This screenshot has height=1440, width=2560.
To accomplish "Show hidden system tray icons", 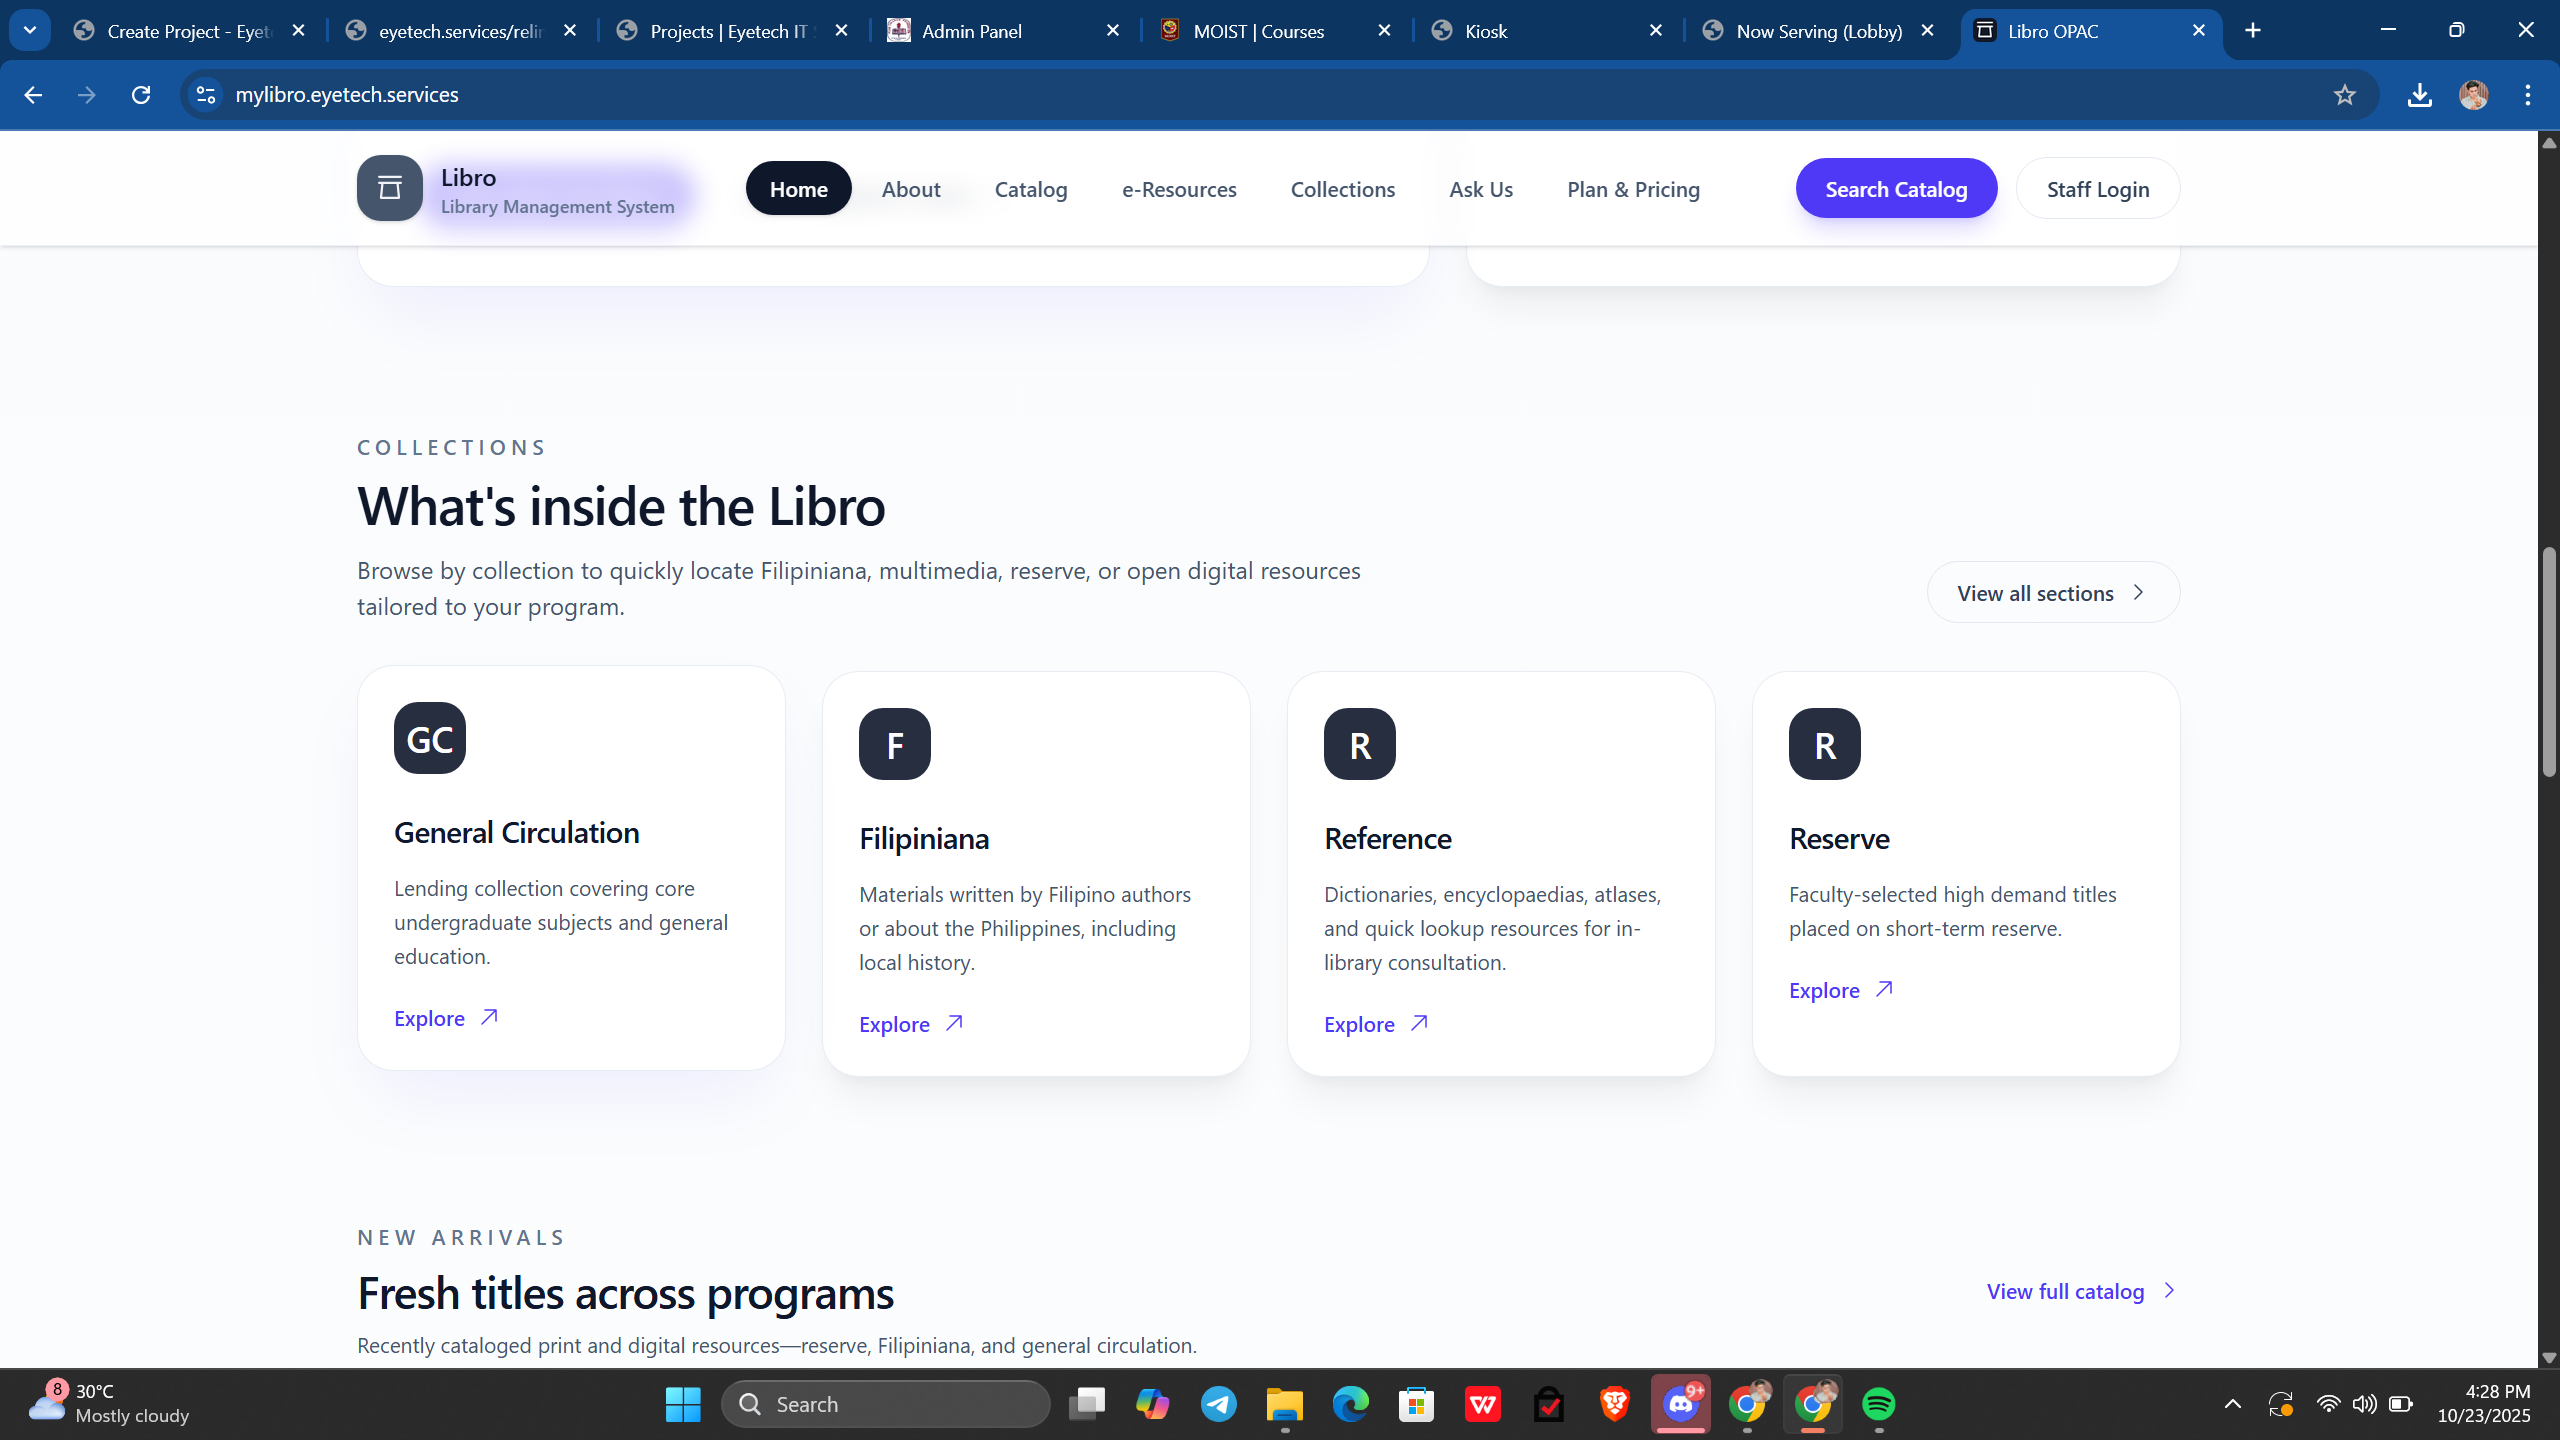I will coord(2232,1404).
